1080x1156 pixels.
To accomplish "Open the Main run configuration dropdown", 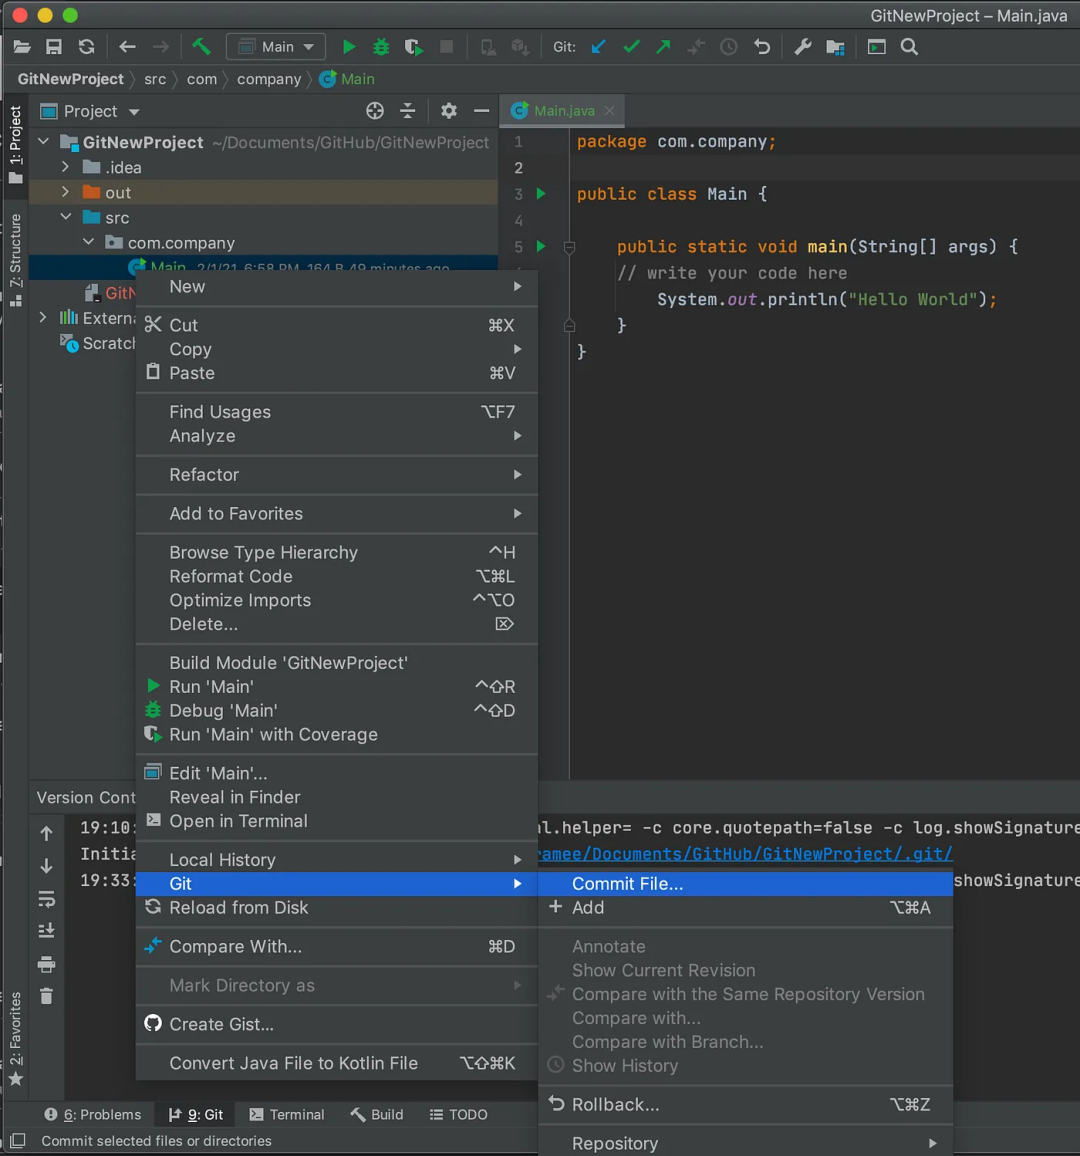I will (x=276, y=47).
